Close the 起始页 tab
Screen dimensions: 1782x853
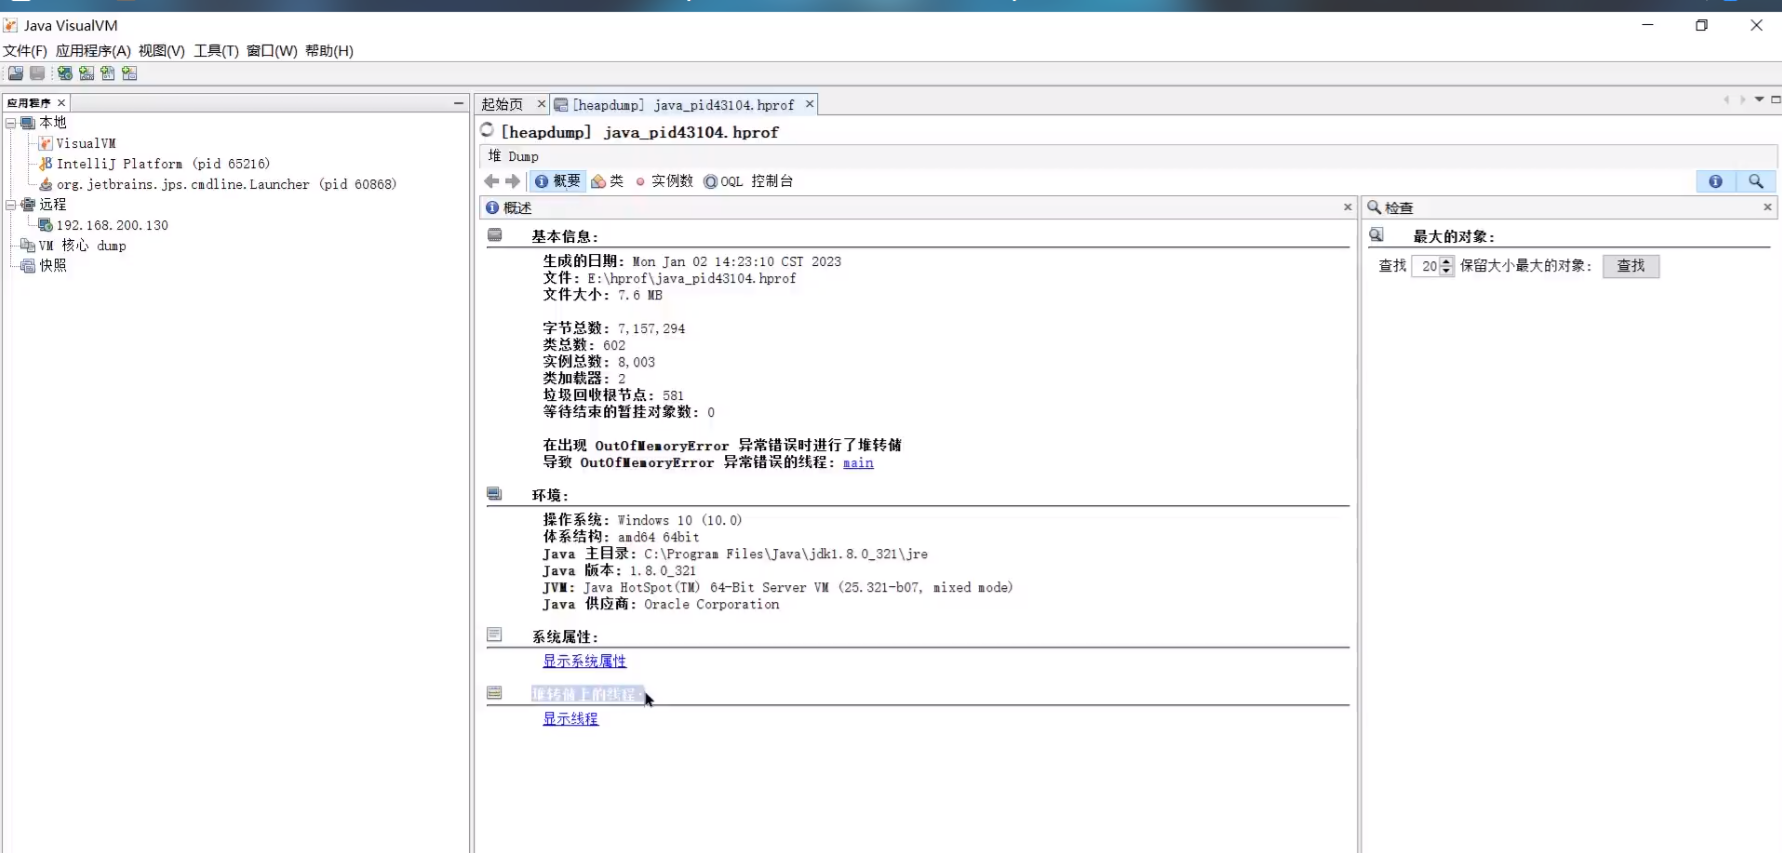(541, 104)
